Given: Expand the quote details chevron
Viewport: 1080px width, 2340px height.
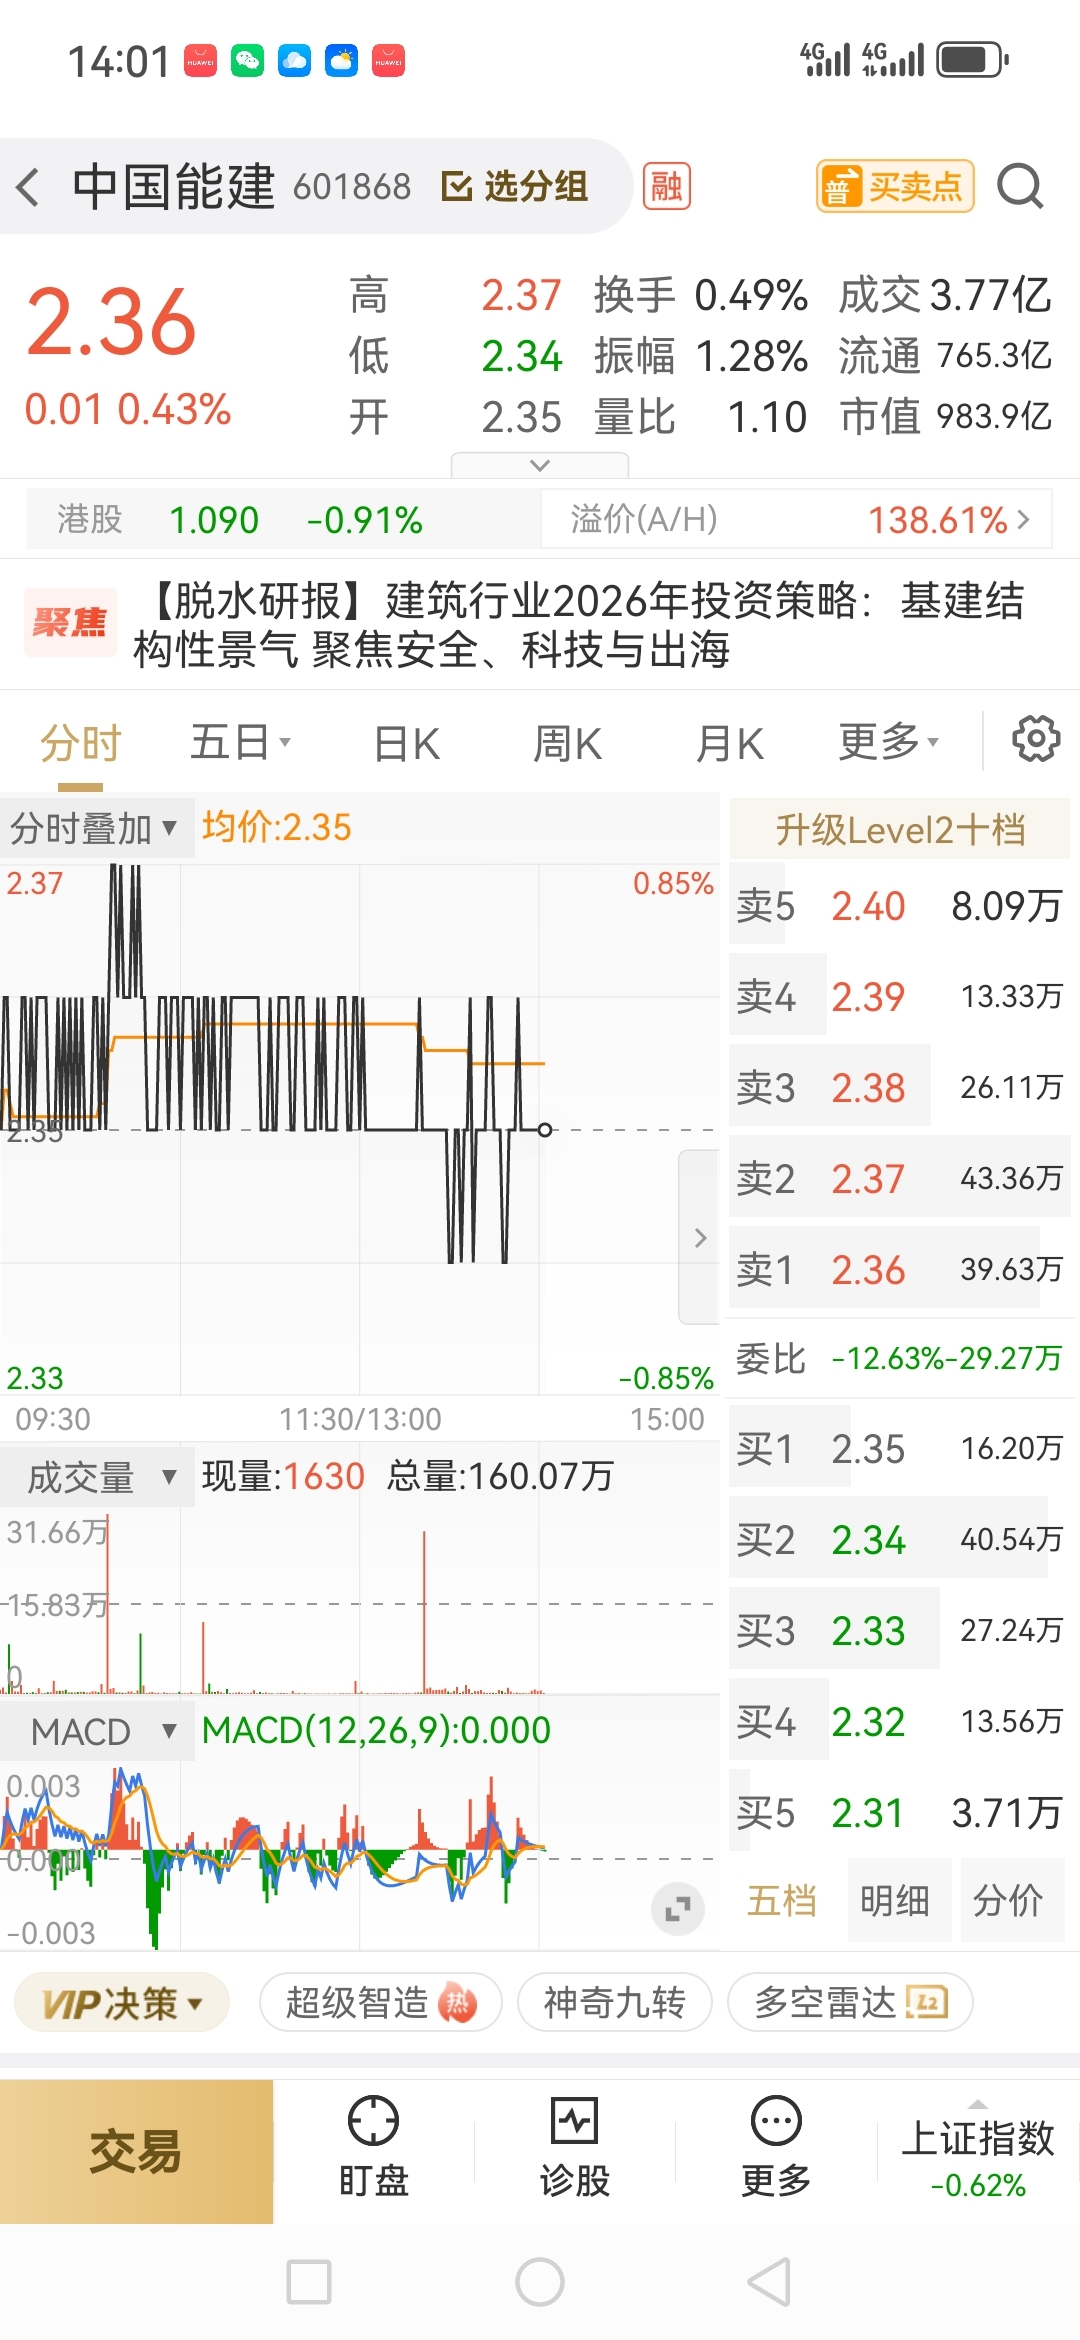Looking at the screenshot, I should tap(540, 465).
